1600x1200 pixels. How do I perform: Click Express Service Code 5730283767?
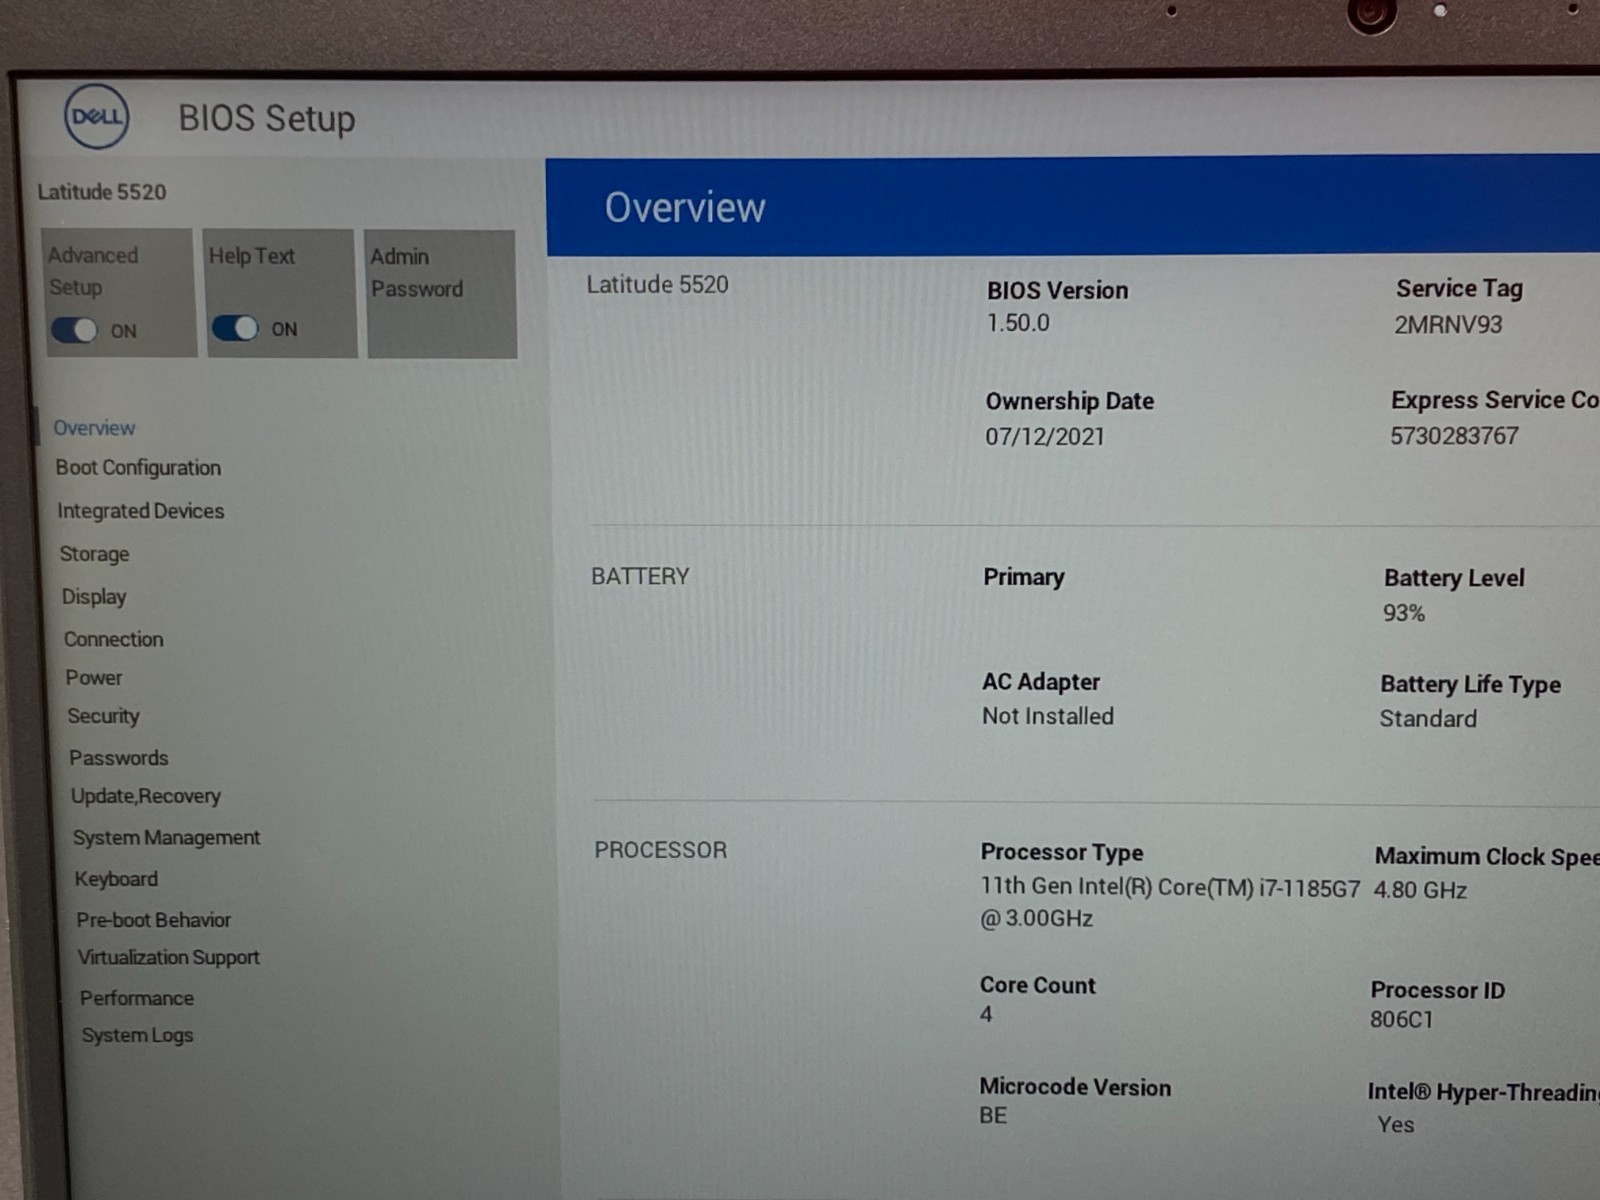point(1454,436)
